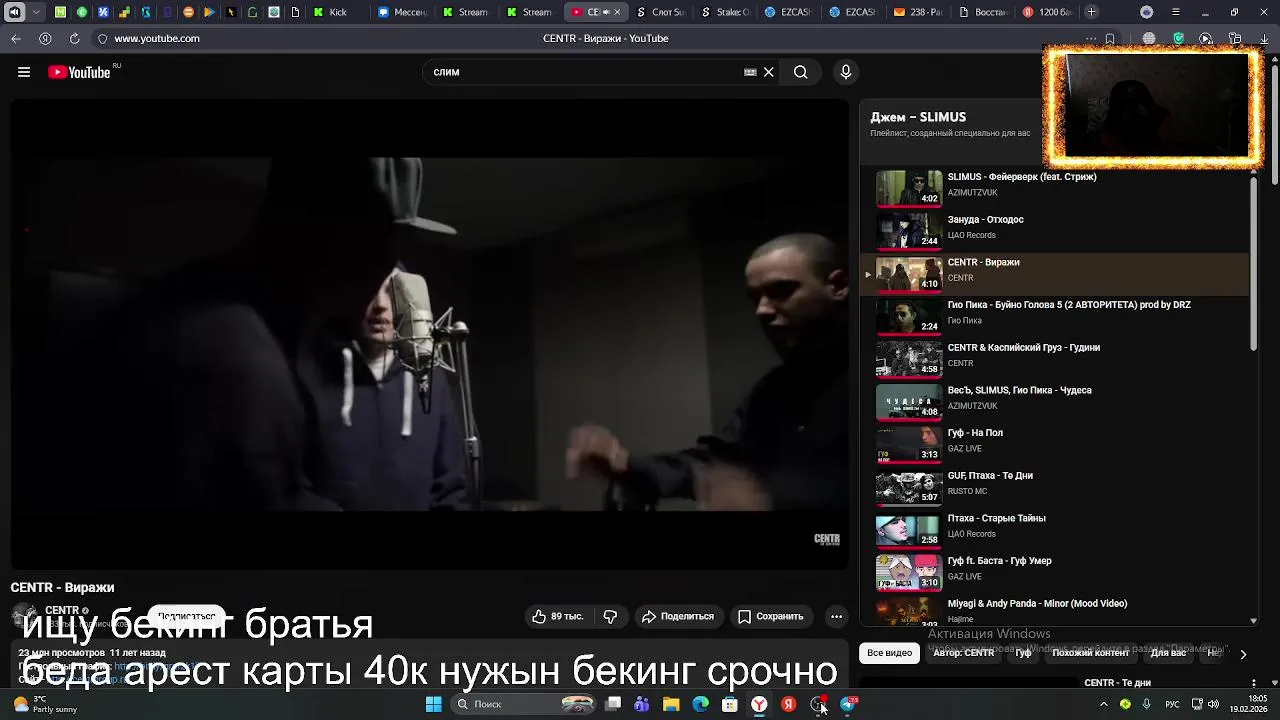Open the browser tab list dropdown arrow
The image size is (1280, 720).
pos(37,12)
